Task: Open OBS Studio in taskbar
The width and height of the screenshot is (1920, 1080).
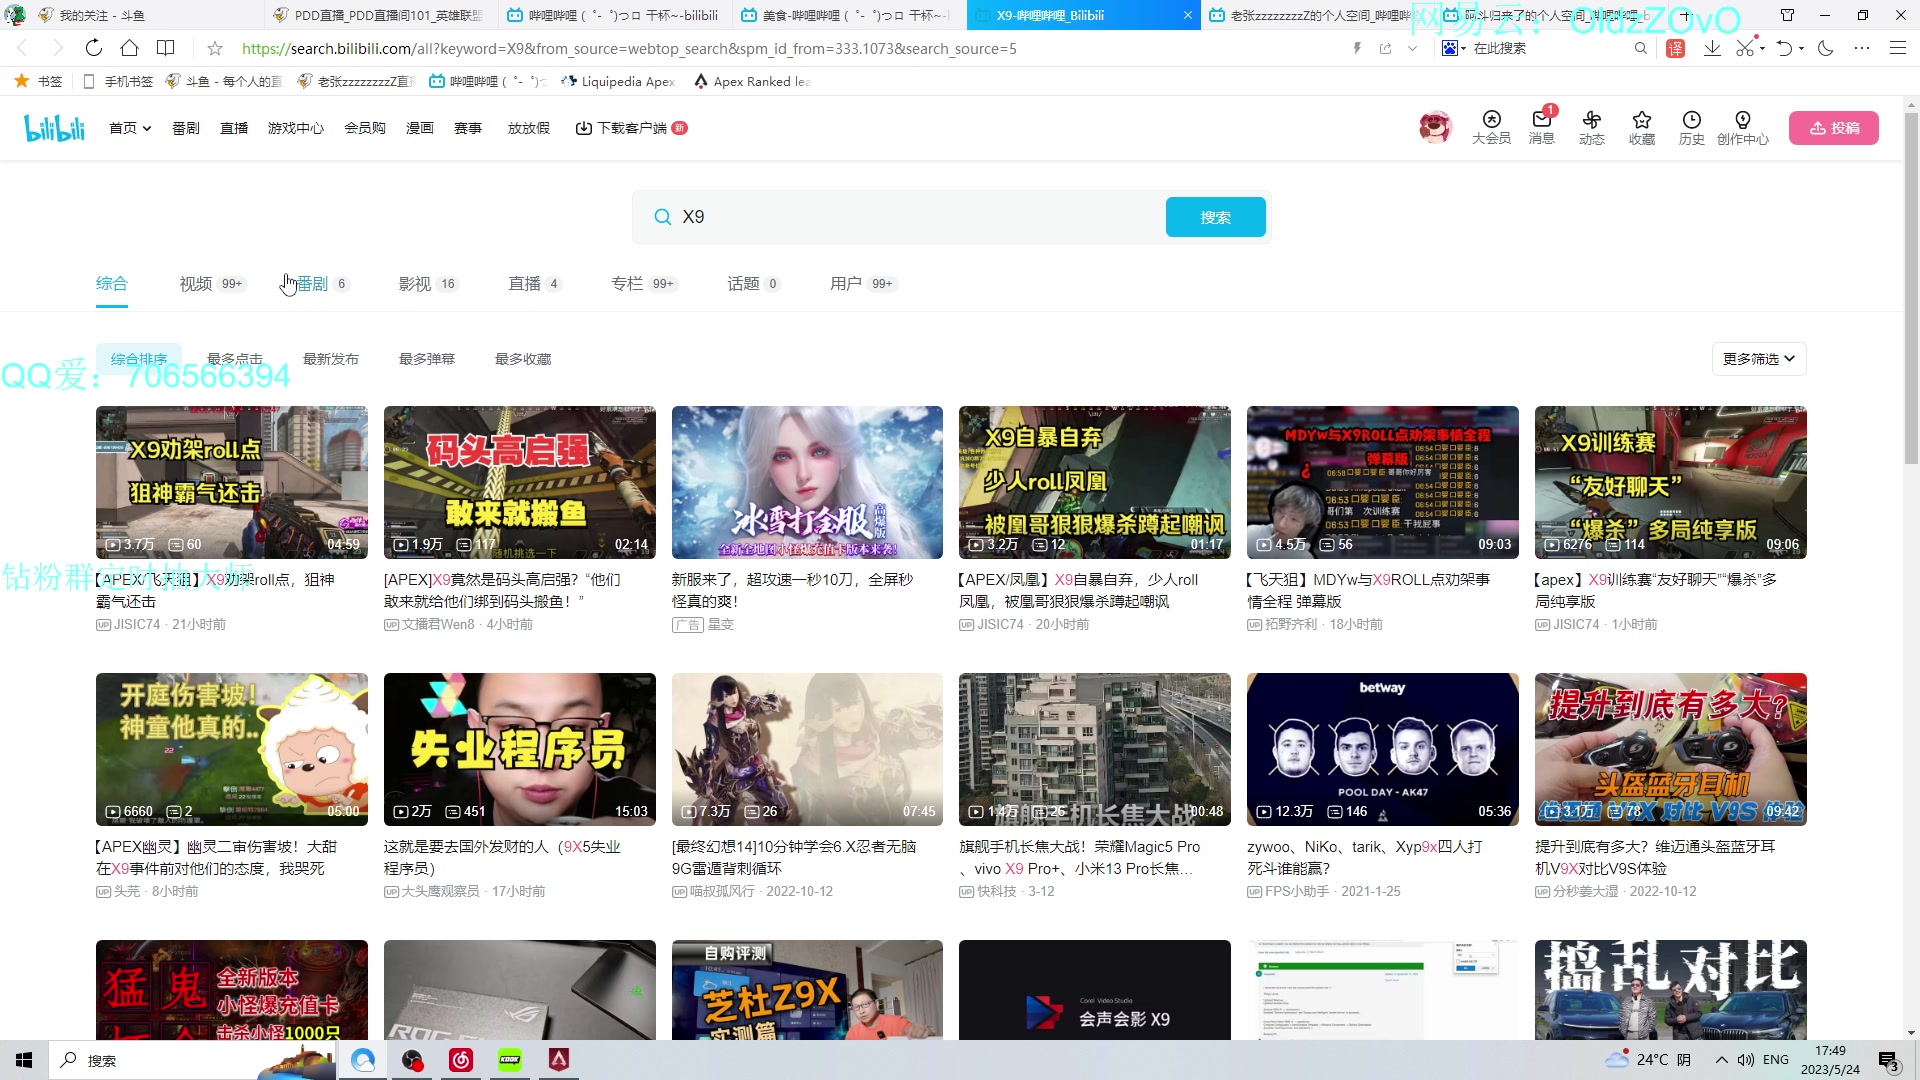Action: [x=412, y=1060]
